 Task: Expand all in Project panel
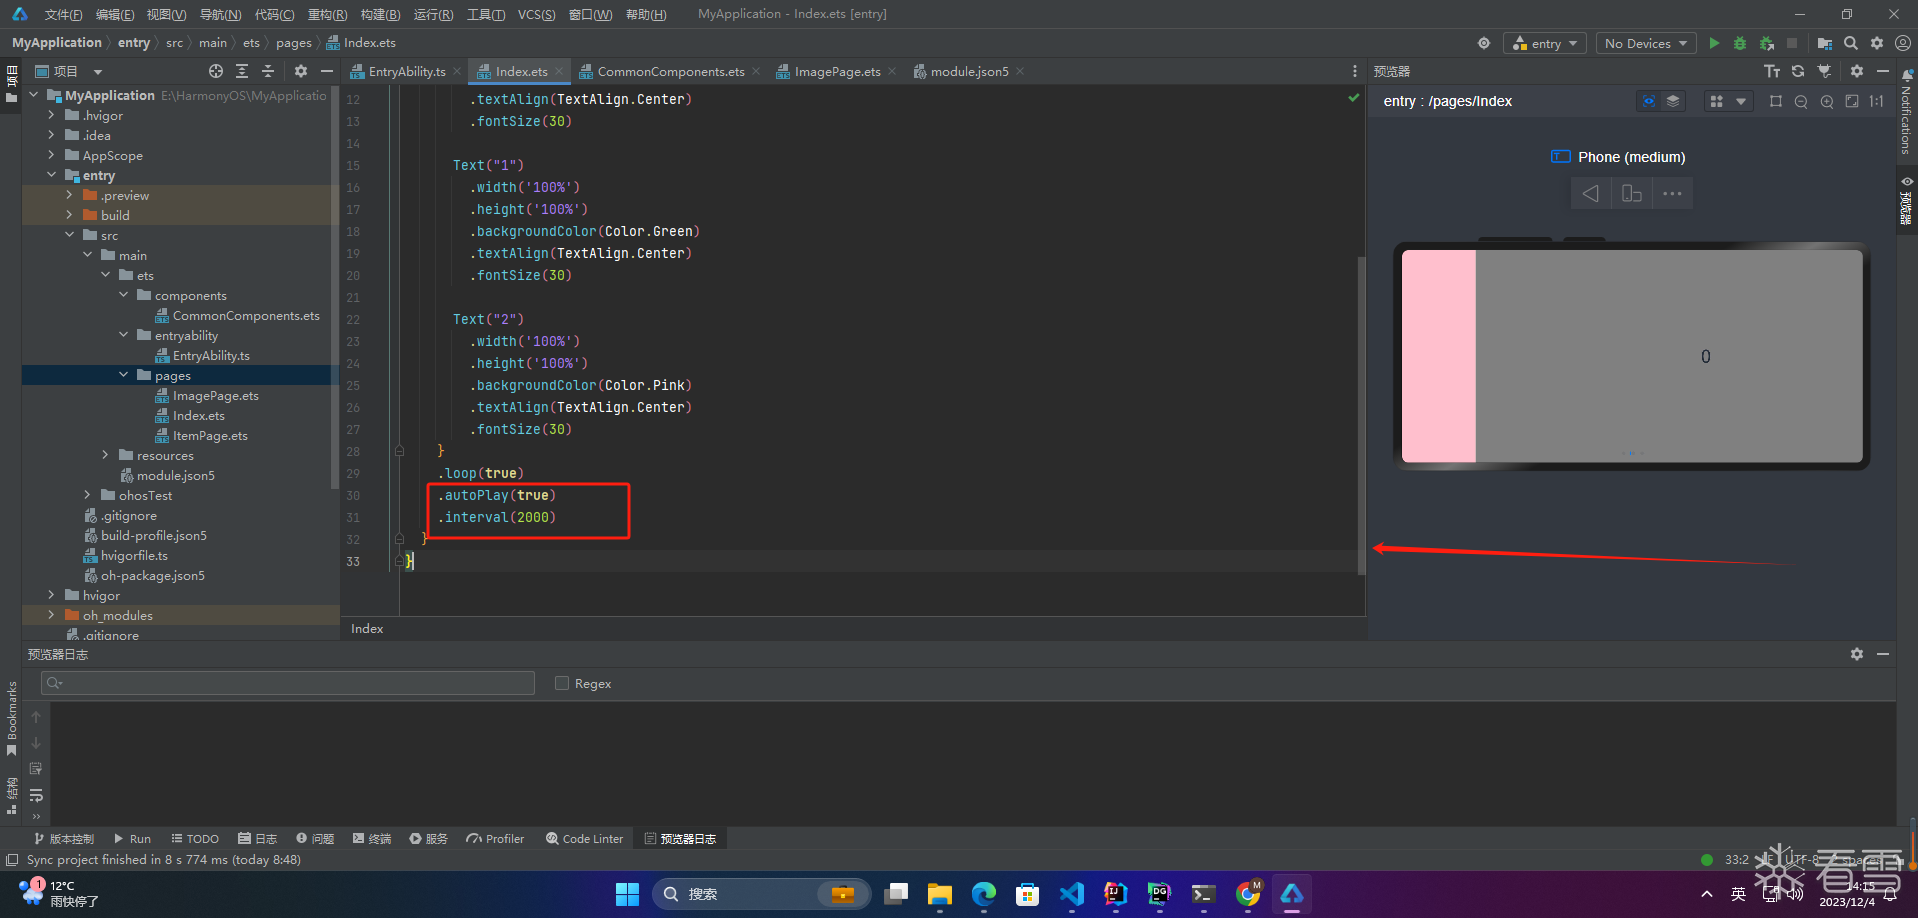(242, 71)
